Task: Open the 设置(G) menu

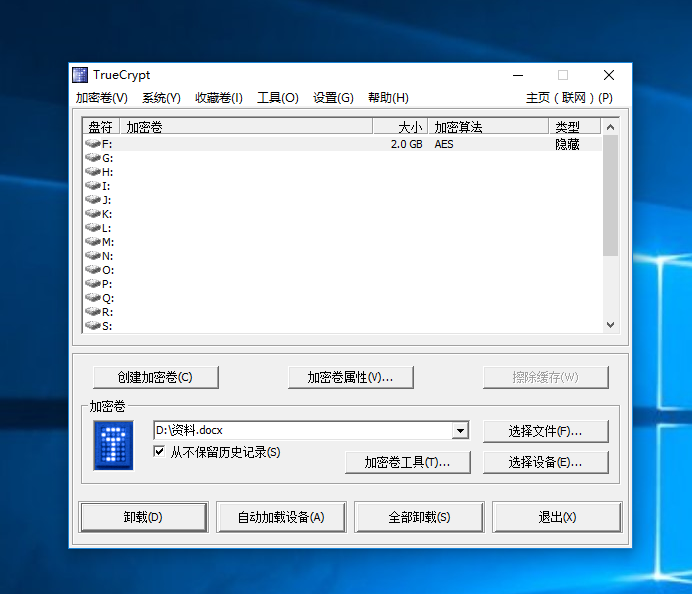Action: (x=333, y=98)
